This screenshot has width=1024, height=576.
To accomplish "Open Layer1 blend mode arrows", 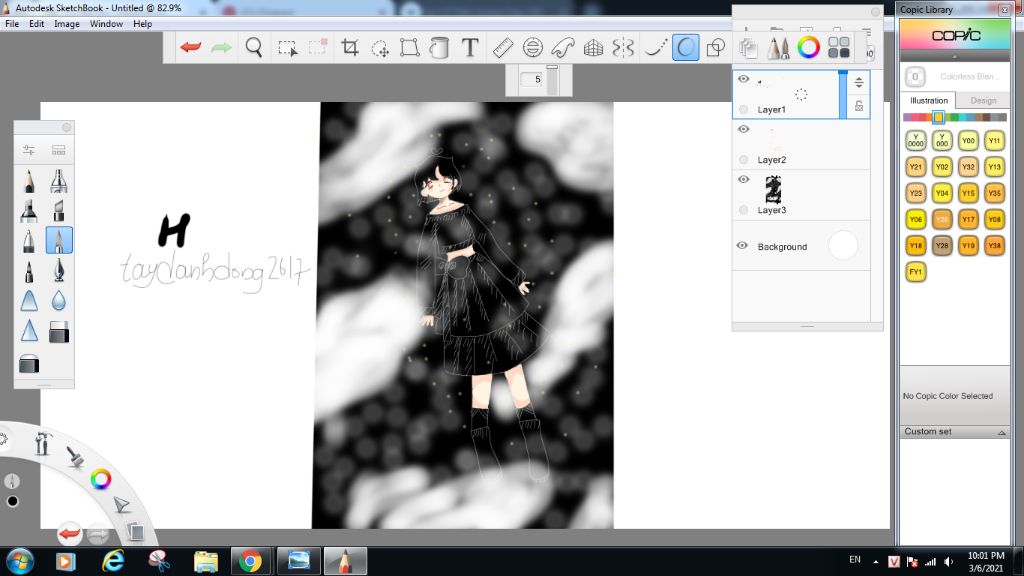I will coord(859,82).
